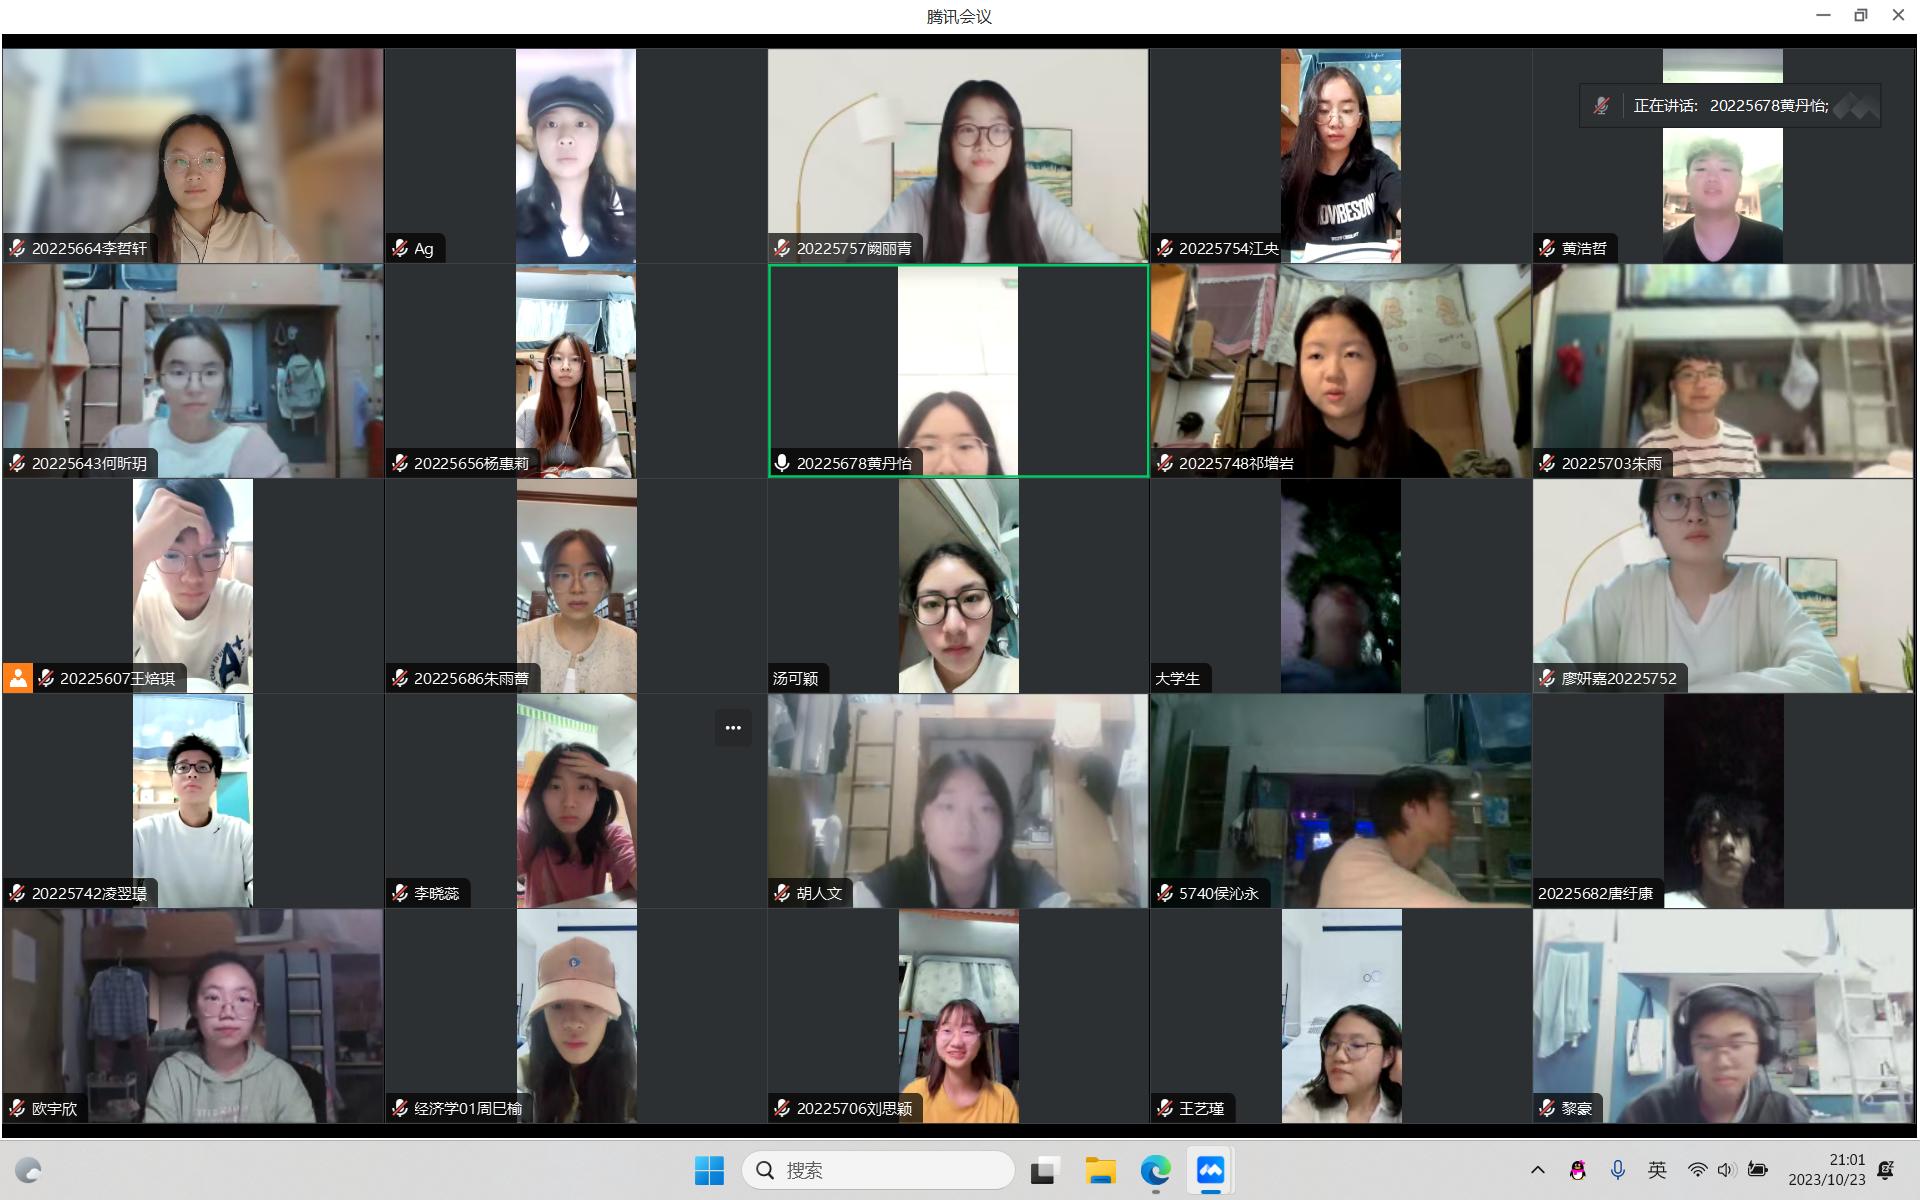Open the Windows Start menu

709,1170
